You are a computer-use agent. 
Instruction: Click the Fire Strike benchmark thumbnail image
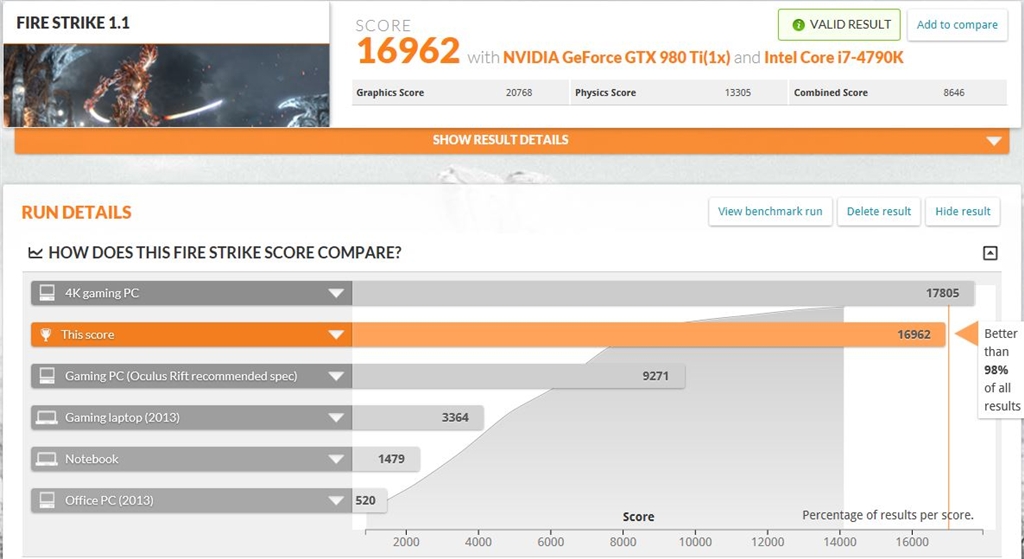[167, 85]
